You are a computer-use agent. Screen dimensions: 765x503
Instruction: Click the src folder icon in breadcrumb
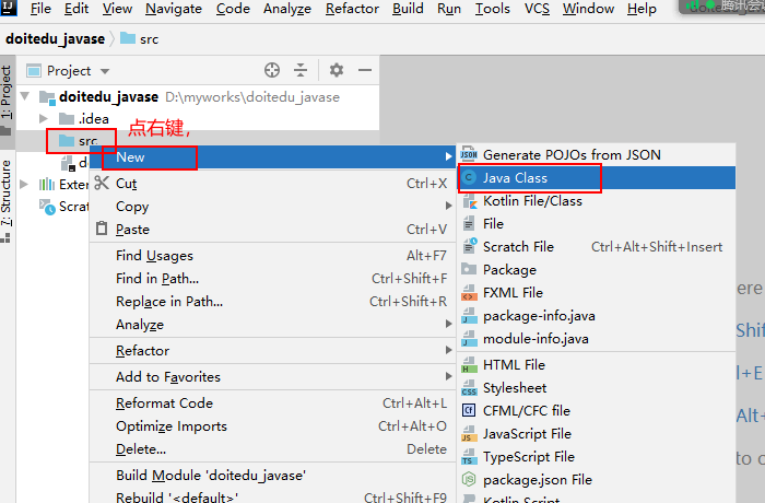point(128,38)
